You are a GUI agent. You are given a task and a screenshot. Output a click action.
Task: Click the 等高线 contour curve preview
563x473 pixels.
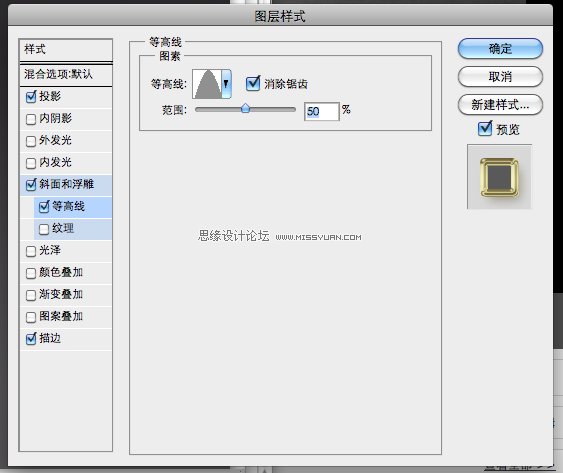tap(207, 84)
